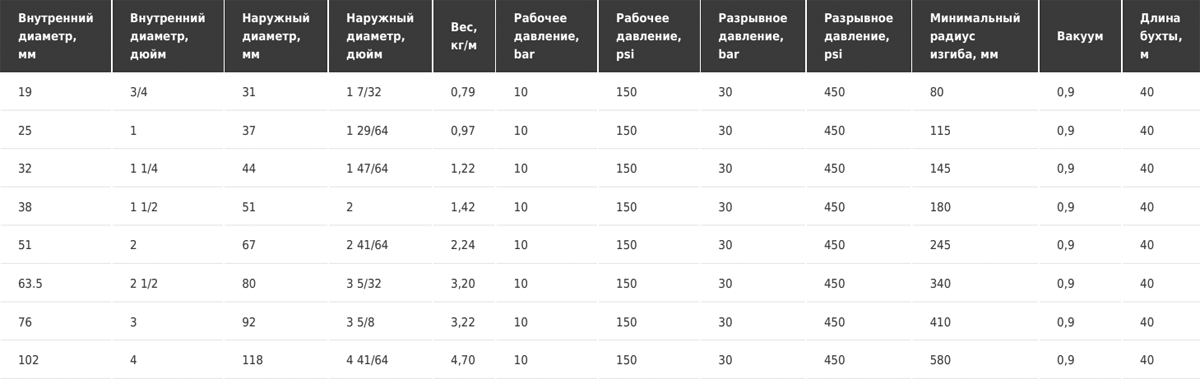Select the bend radius cell '245'
Viewport: 1200px width, 379px height.
939,246
